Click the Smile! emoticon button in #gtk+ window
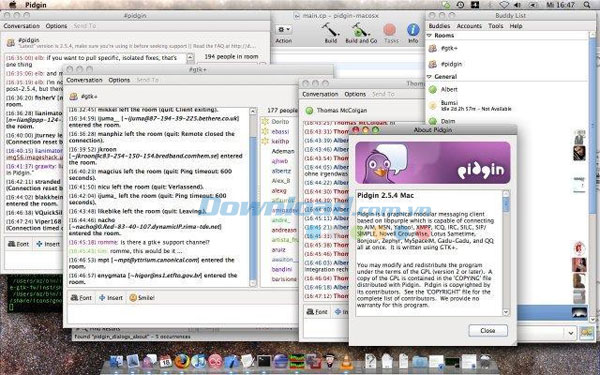The image size is (600, 375). tap(142, 298)
